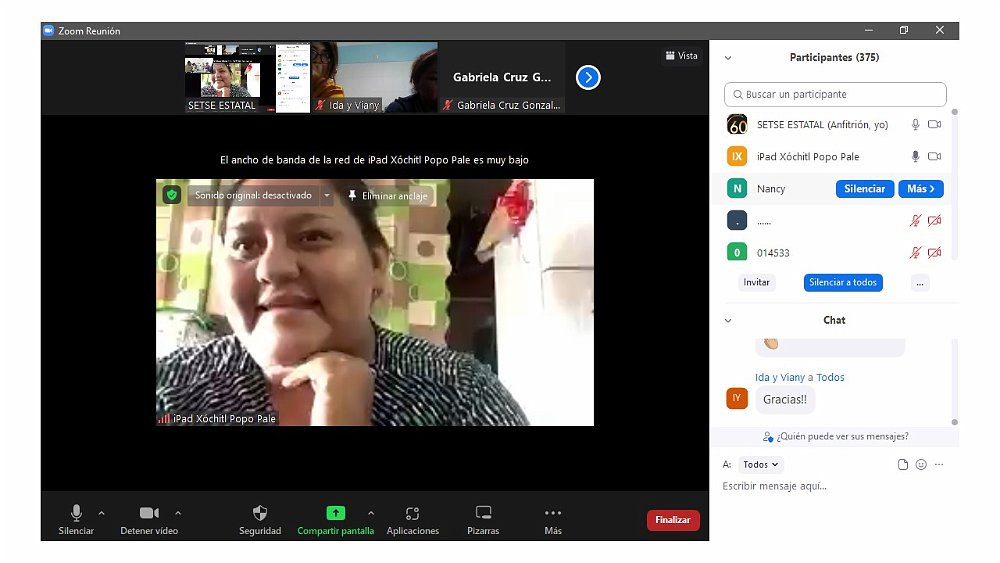1000x563 pixels.
Task: Mute the microphone with Silenciar
Action: point(76,513)
